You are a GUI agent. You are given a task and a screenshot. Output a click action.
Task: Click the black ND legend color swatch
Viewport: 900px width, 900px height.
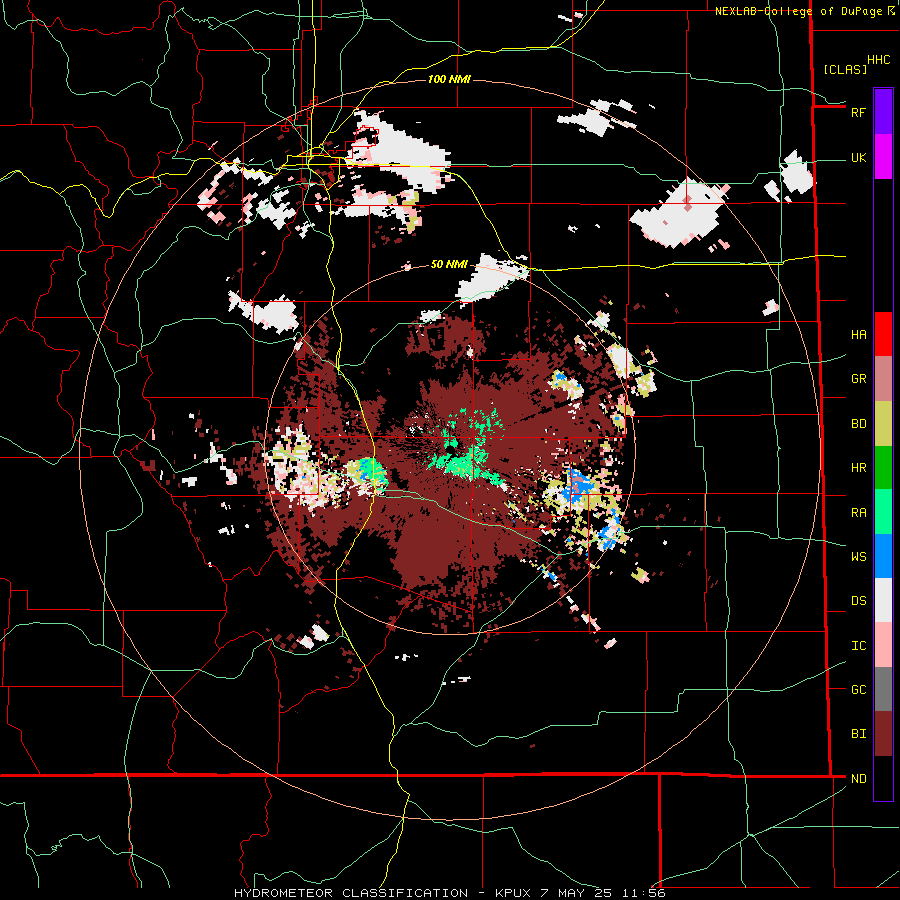(883, 778)
